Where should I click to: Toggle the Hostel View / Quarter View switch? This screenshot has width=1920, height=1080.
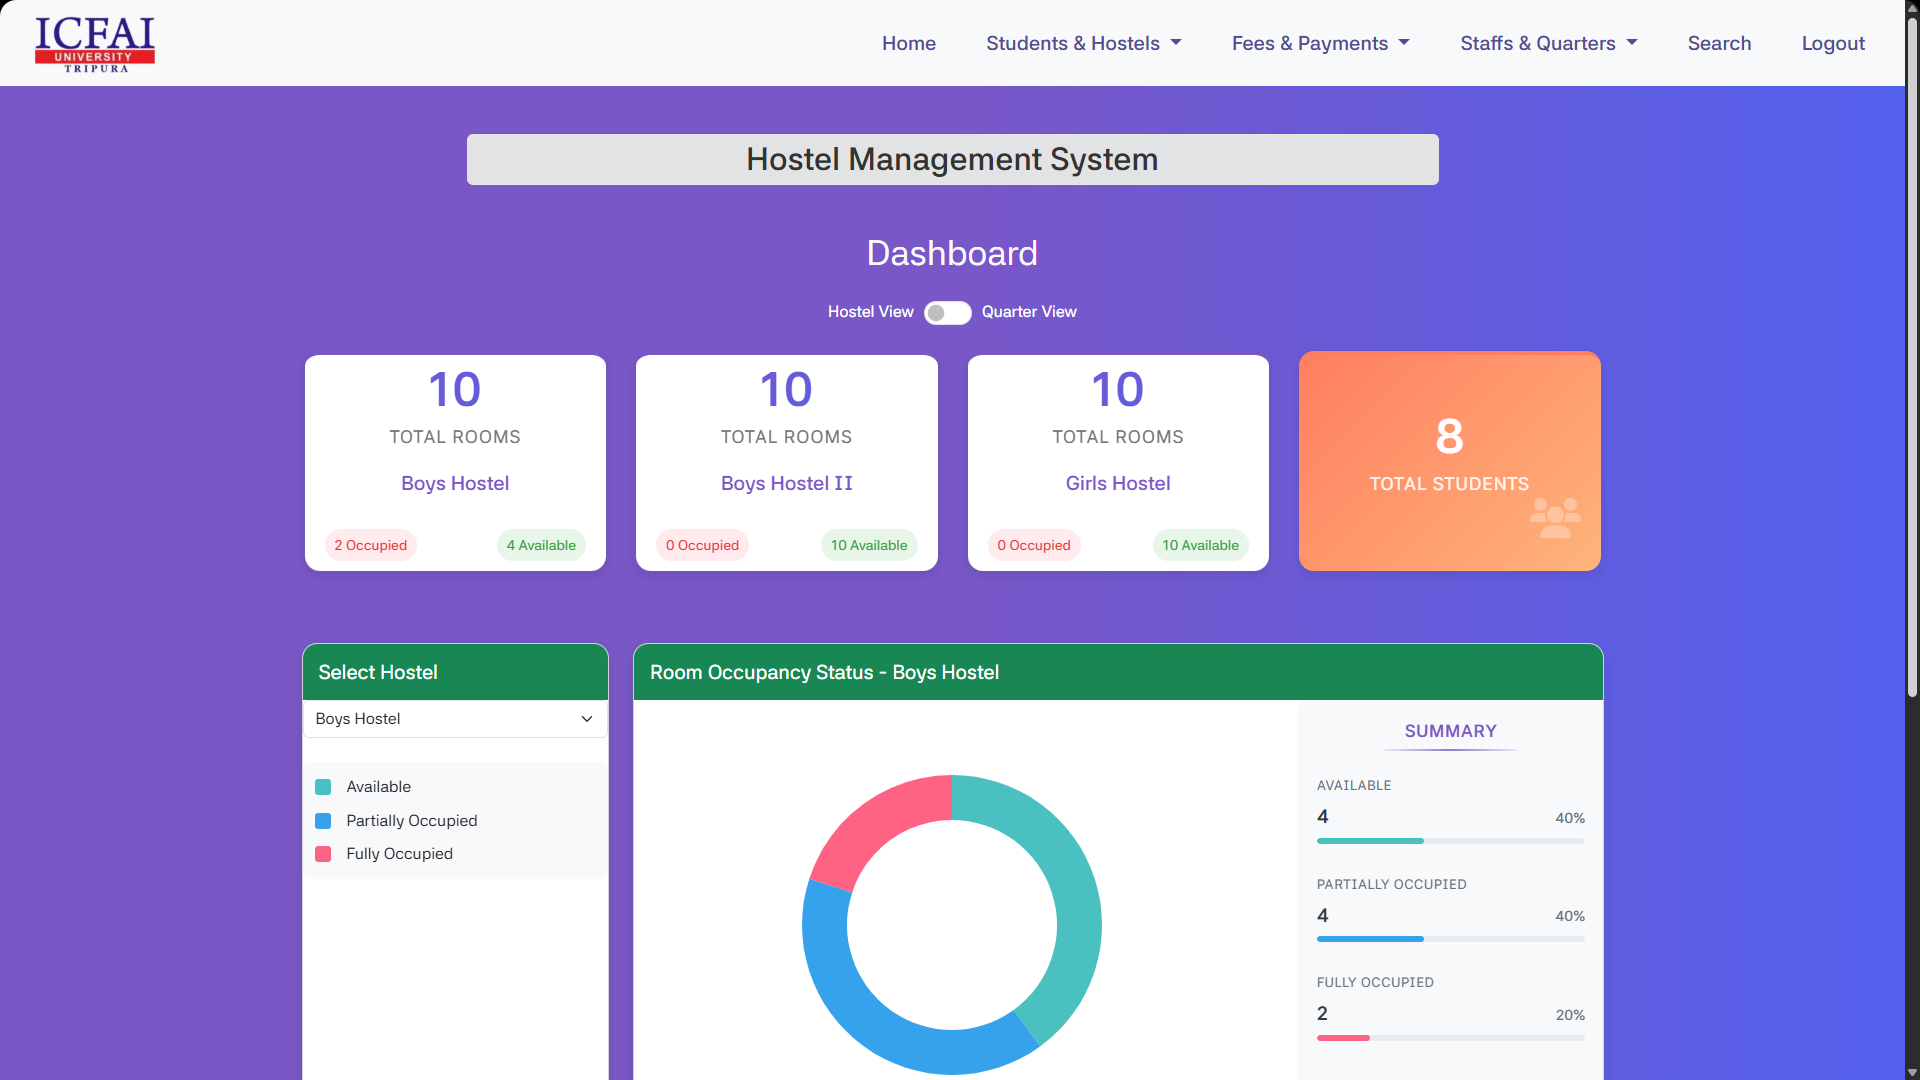tap(947, 313)
